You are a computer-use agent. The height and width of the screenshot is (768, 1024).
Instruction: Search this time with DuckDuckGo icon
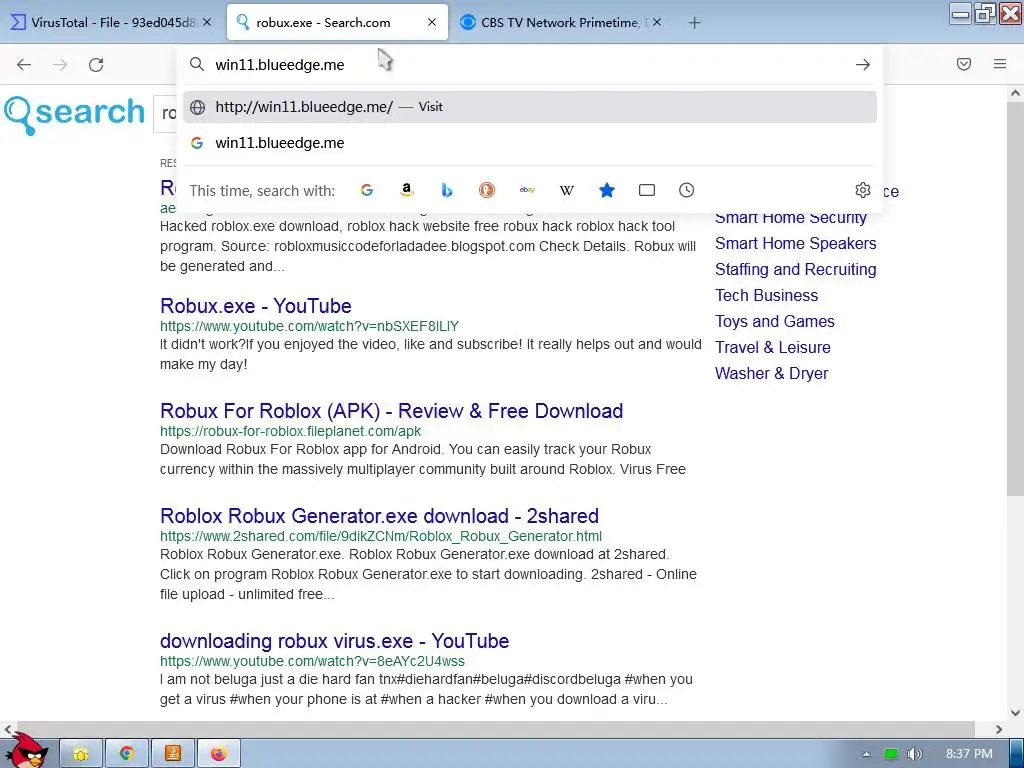[x=487, y=190]
